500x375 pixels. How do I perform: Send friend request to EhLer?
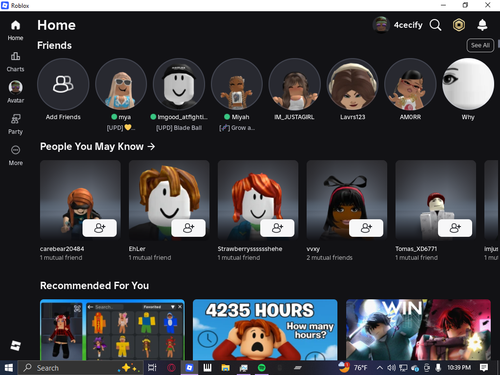coord(188,228)
